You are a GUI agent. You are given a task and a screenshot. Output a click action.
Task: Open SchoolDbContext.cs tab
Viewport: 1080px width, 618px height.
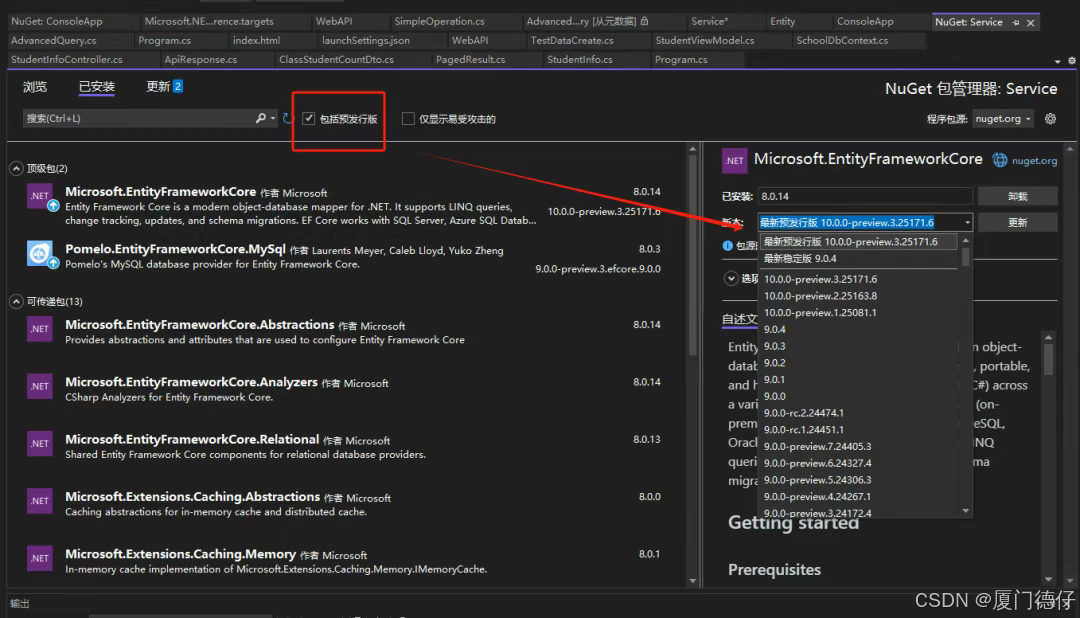coord(842,41)
